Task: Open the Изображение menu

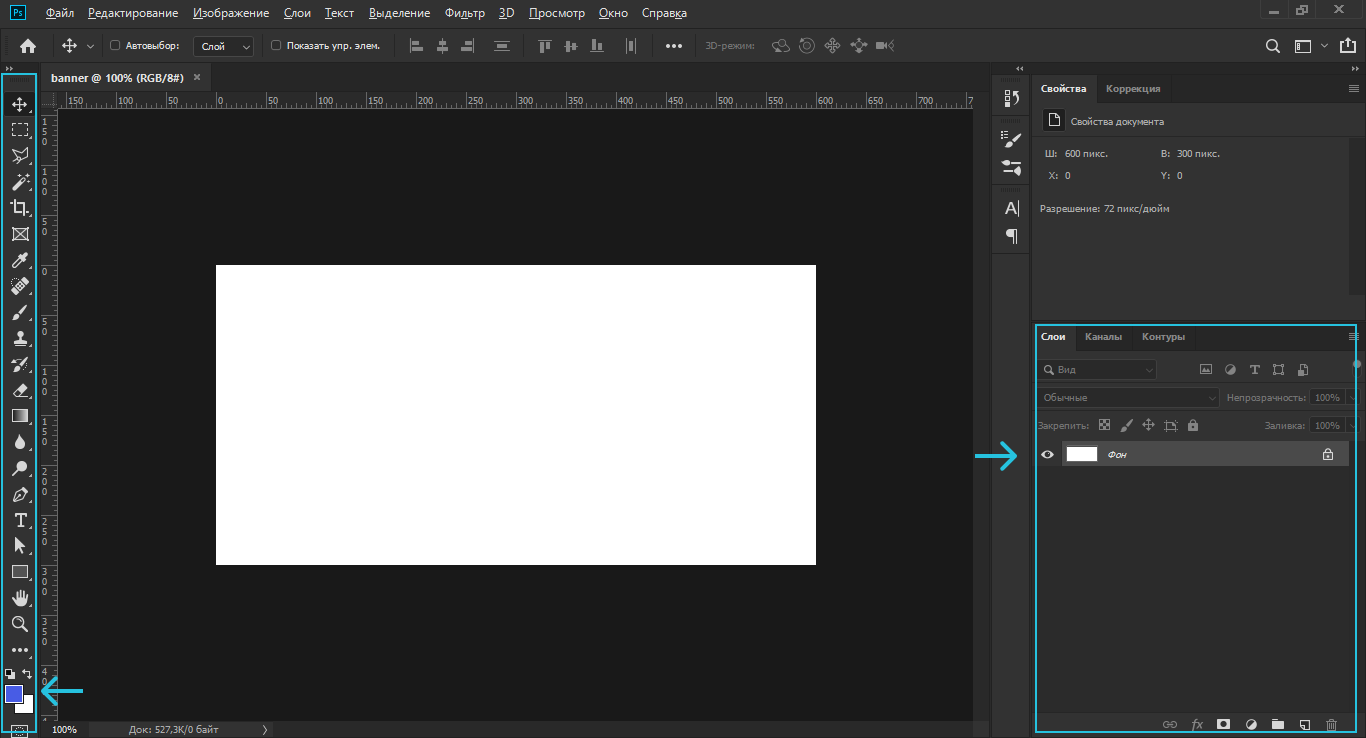Action: [x=231, y=13]
